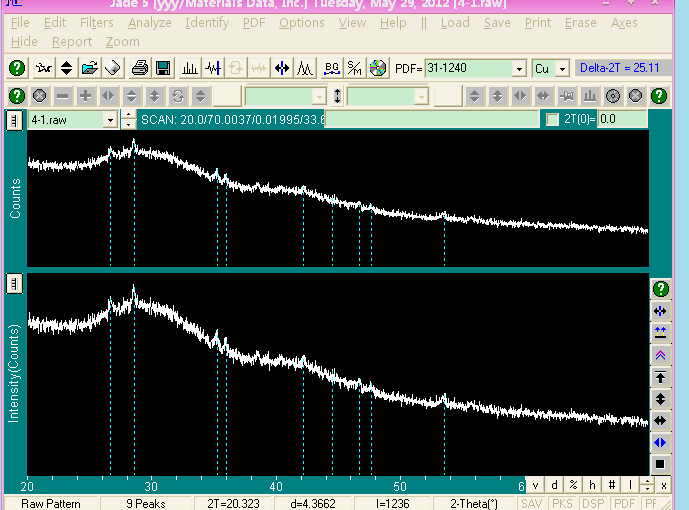Click the find peaks bar-chart icon
Image resolution: width=689 pixels, height=510 pixels.
click(x=190, y=68)
